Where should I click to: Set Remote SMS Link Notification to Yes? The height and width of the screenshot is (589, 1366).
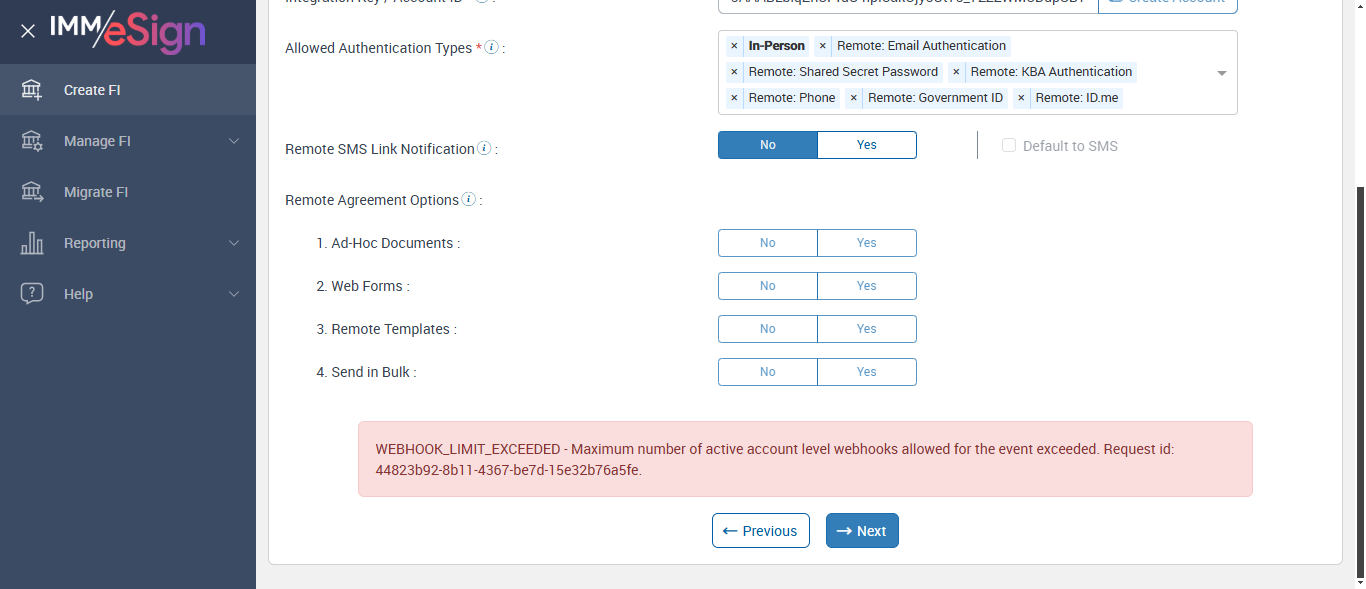coord(866,145)
